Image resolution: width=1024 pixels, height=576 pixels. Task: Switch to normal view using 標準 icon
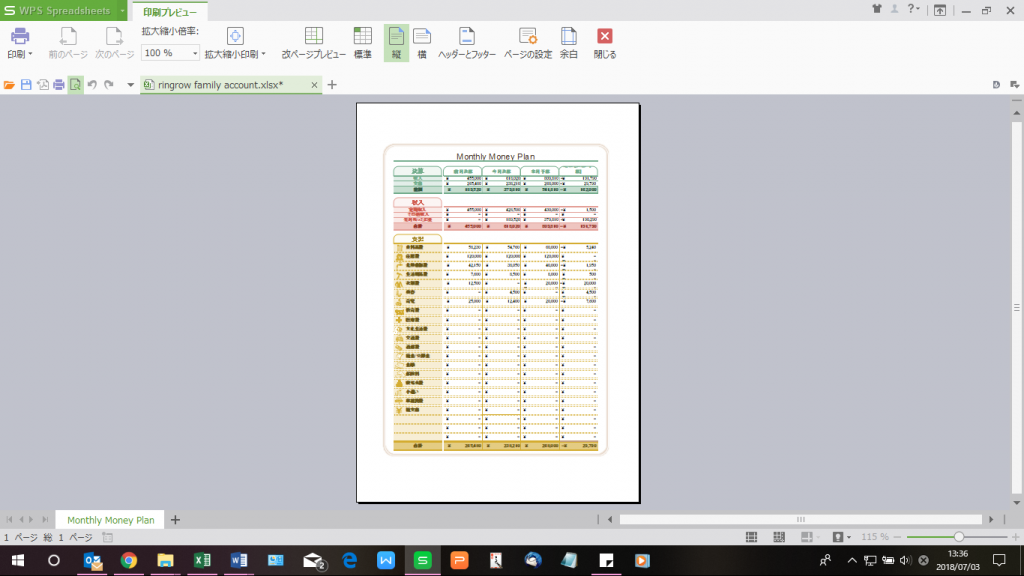pos(362,40)
